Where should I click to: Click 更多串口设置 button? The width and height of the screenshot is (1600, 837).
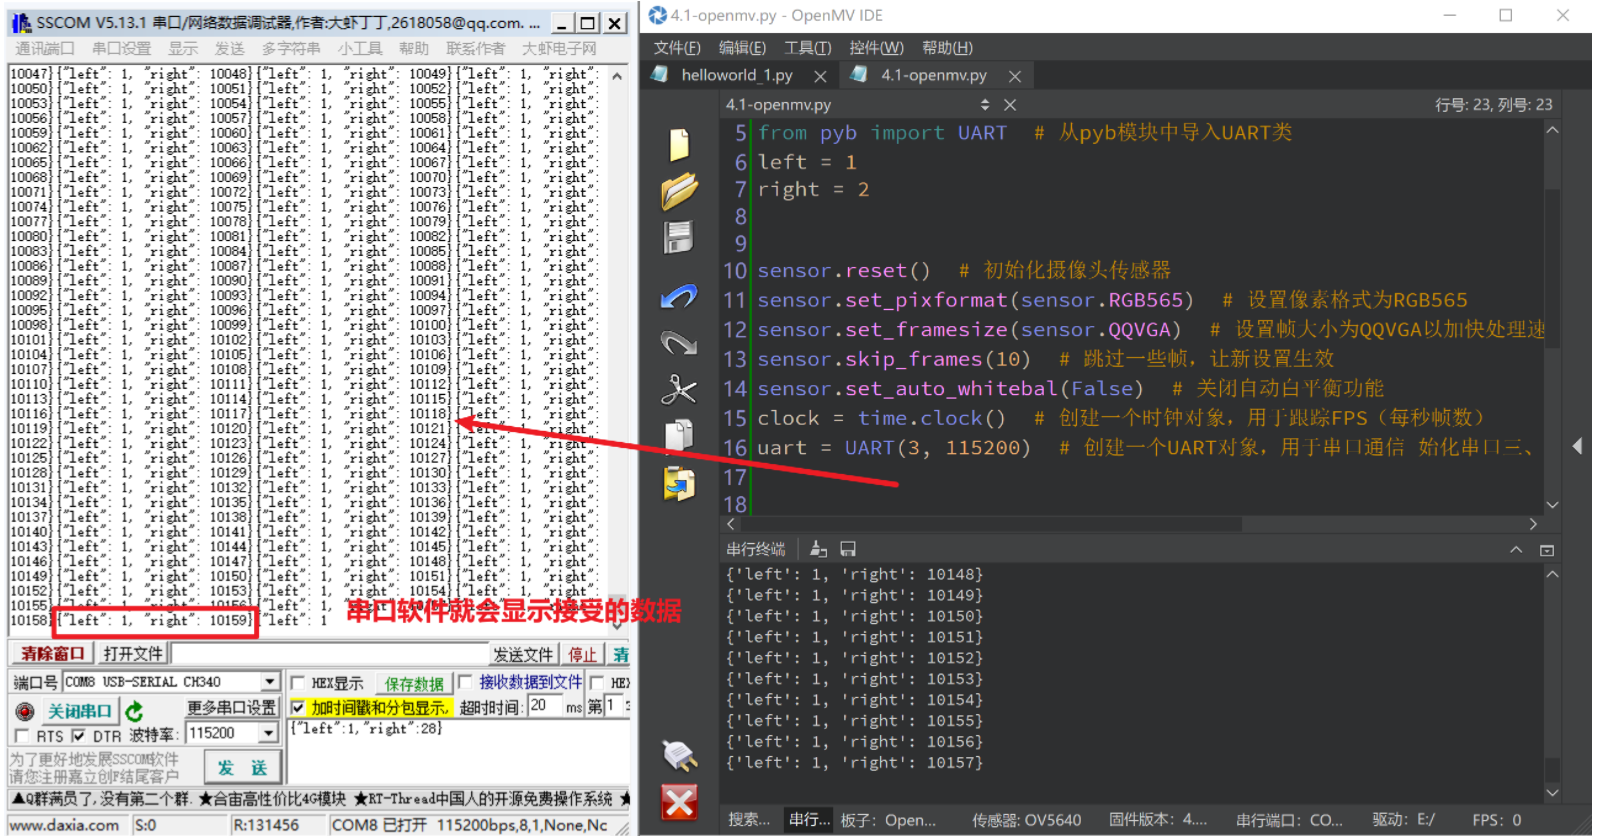[x=231, y=707]
